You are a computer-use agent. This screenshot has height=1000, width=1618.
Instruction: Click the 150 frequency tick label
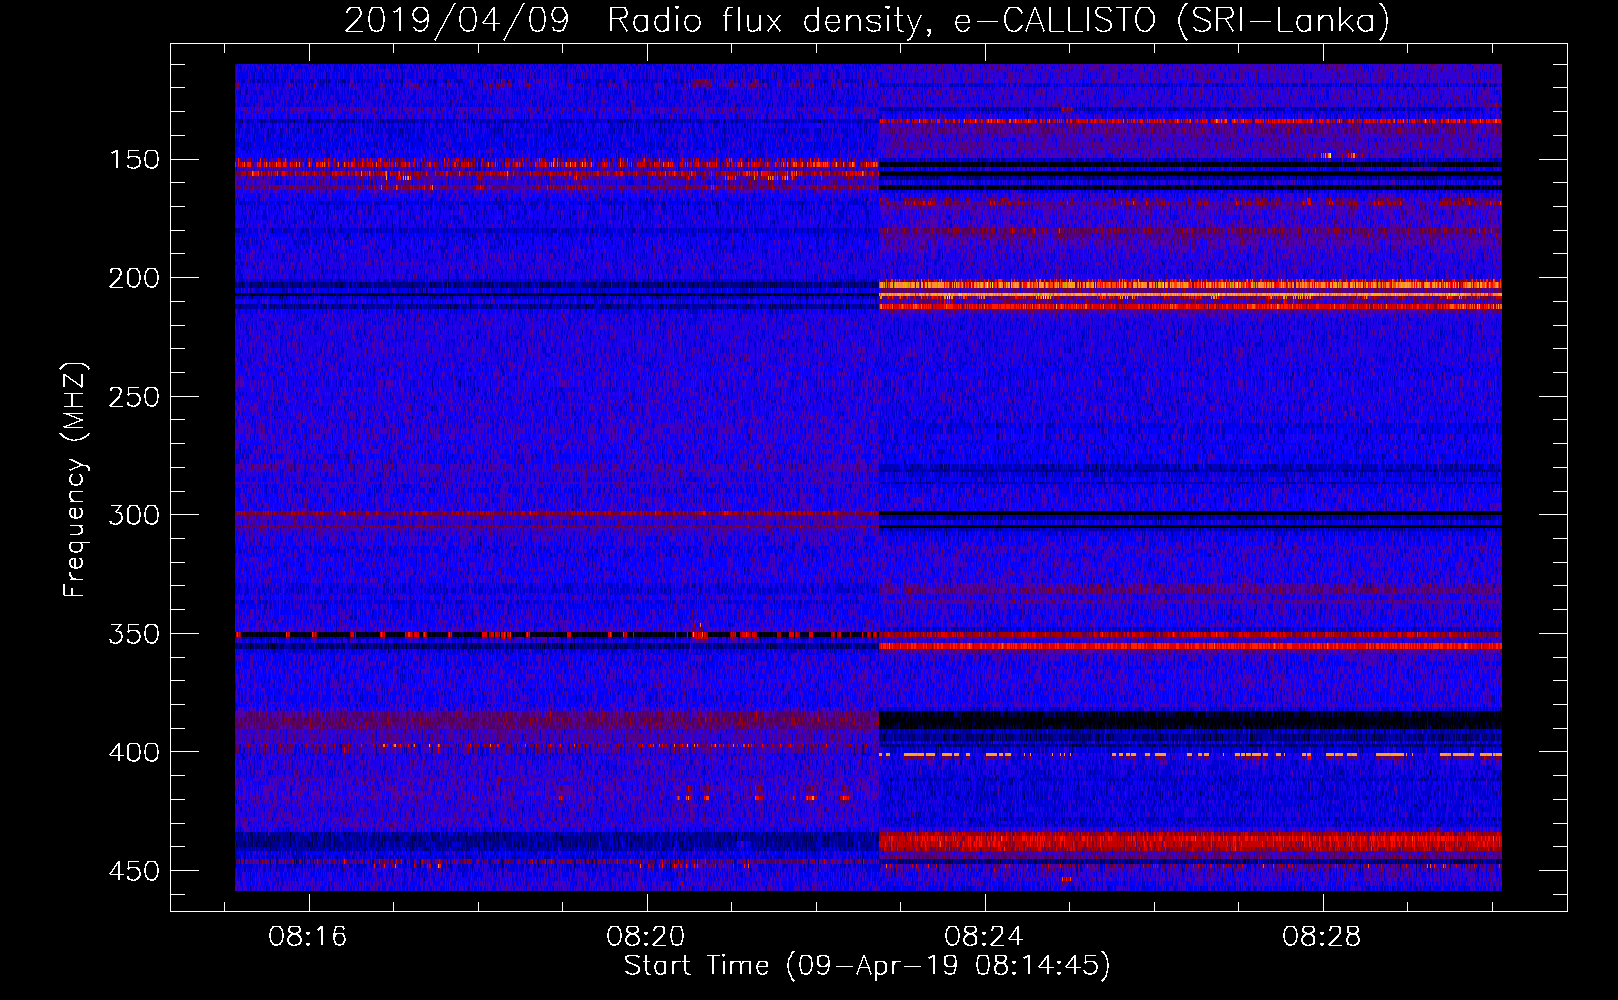(x=134, y=160)
